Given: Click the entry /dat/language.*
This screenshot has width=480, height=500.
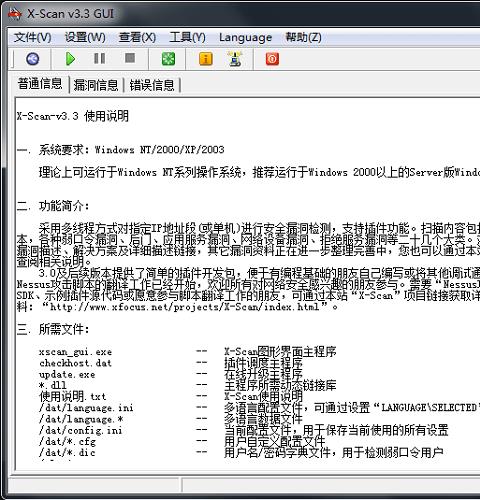Looking at the screenshot, I should pyautogui.click(x=81, y=419).
